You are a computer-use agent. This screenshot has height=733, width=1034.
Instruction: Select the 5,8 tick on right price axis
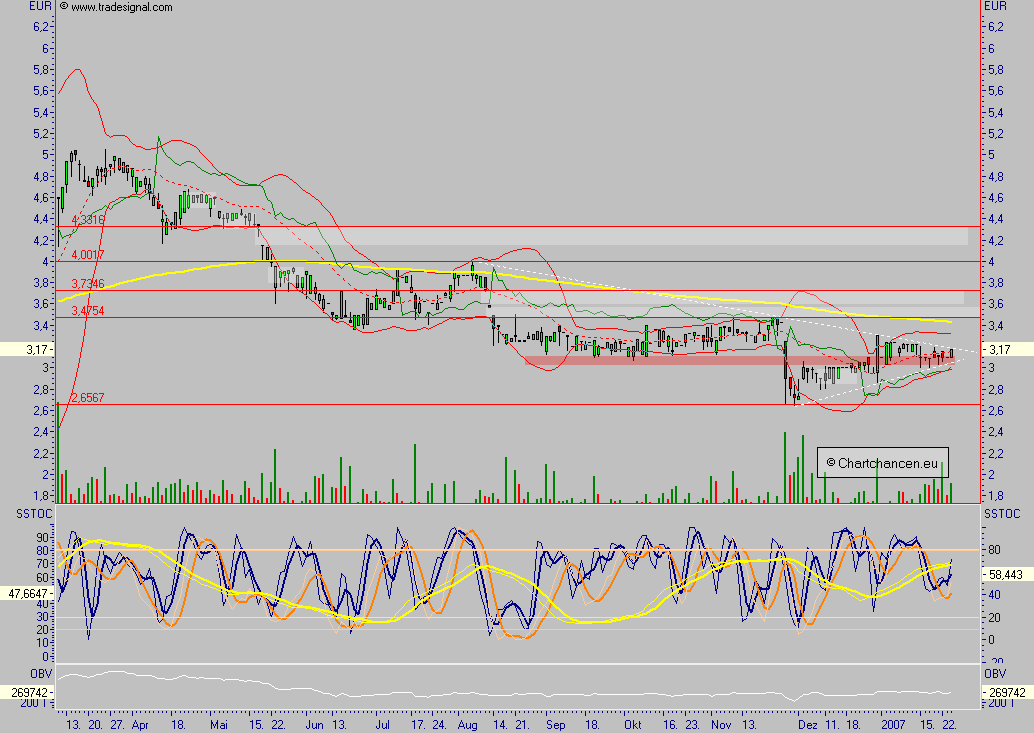tap(996, 70)
